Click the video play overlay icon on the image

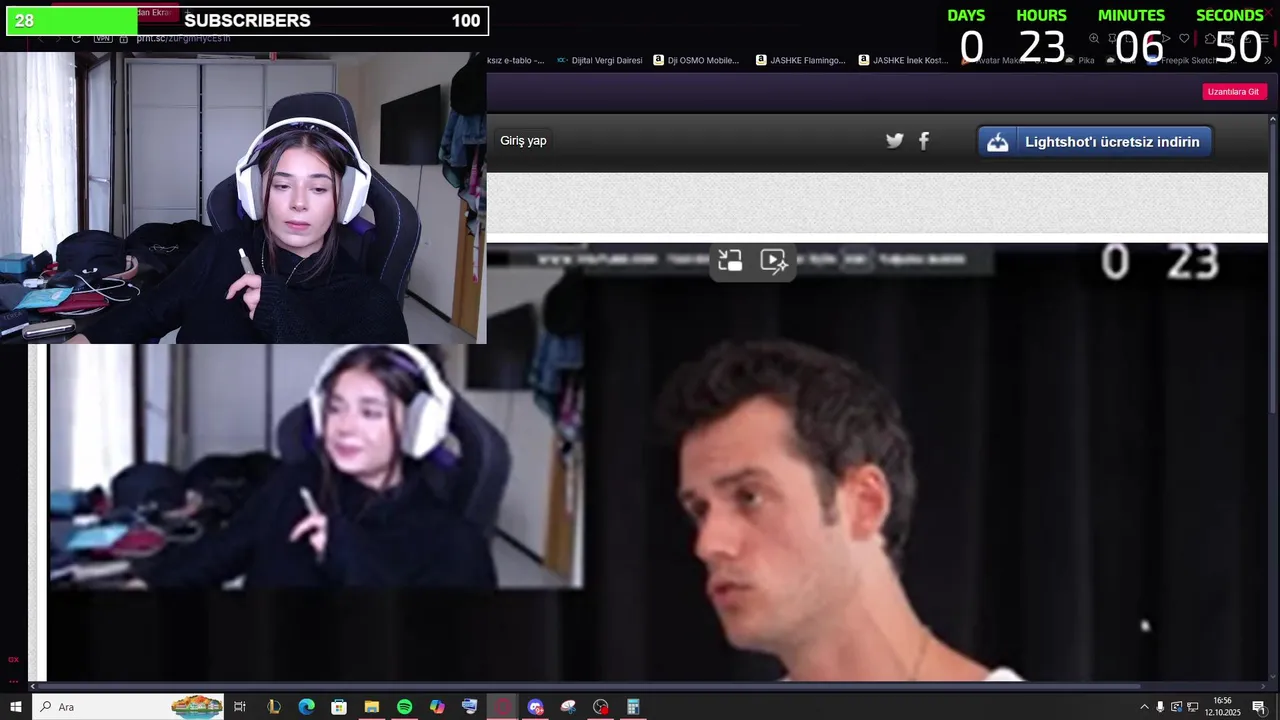[774, 261]
